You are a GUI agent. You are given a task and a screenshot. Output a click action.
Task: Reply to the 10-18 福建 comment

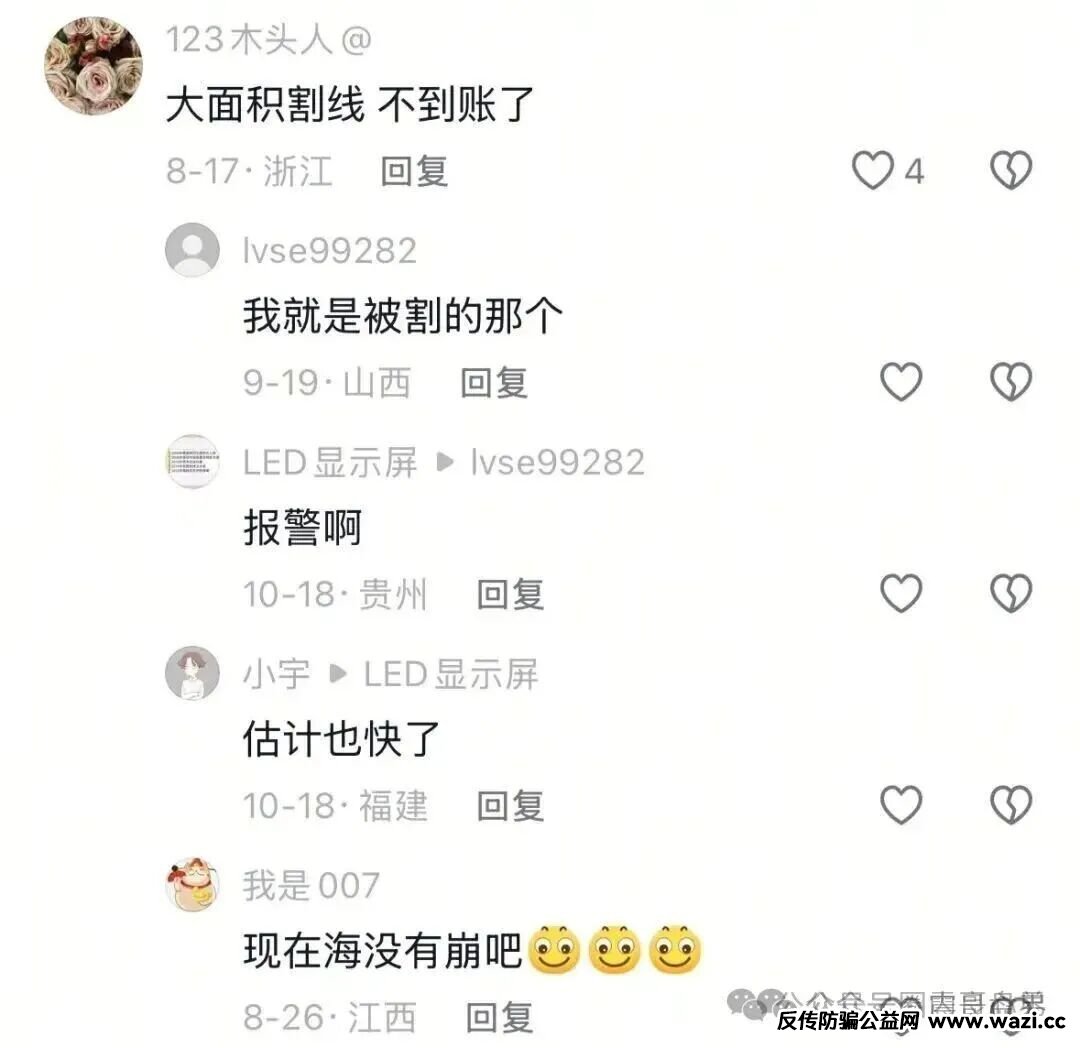(x=511, y=805)
